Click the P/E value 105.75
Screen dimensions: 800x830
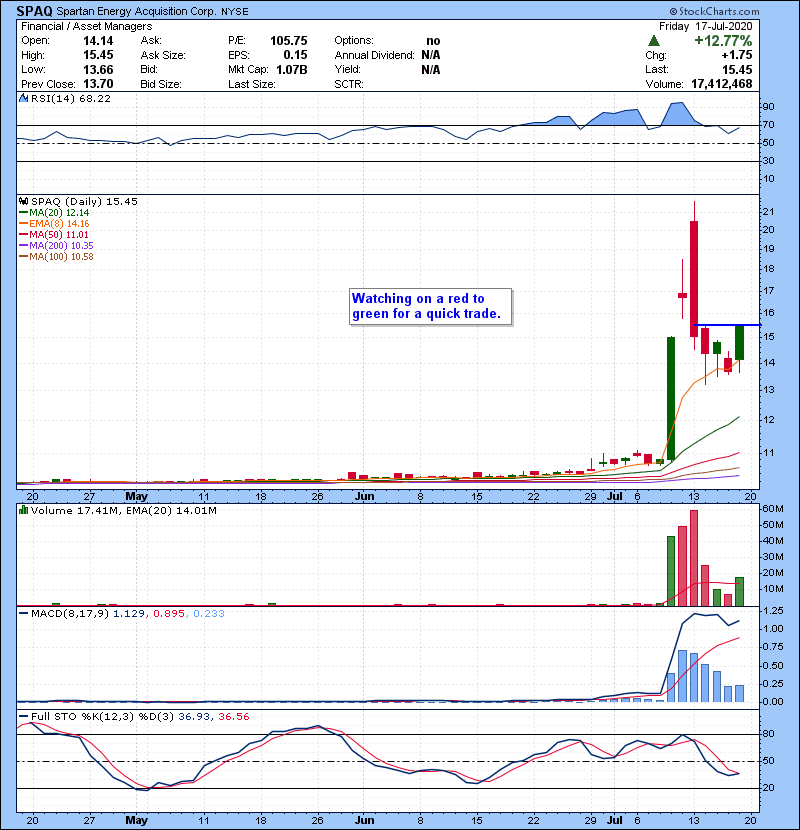coord(289,41)
